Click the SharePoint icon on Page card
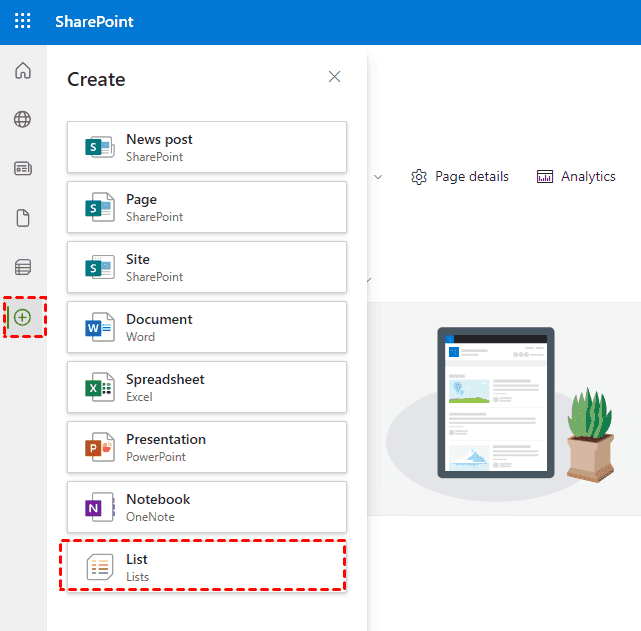The image size is (641, 631). (x=99, y=207)
